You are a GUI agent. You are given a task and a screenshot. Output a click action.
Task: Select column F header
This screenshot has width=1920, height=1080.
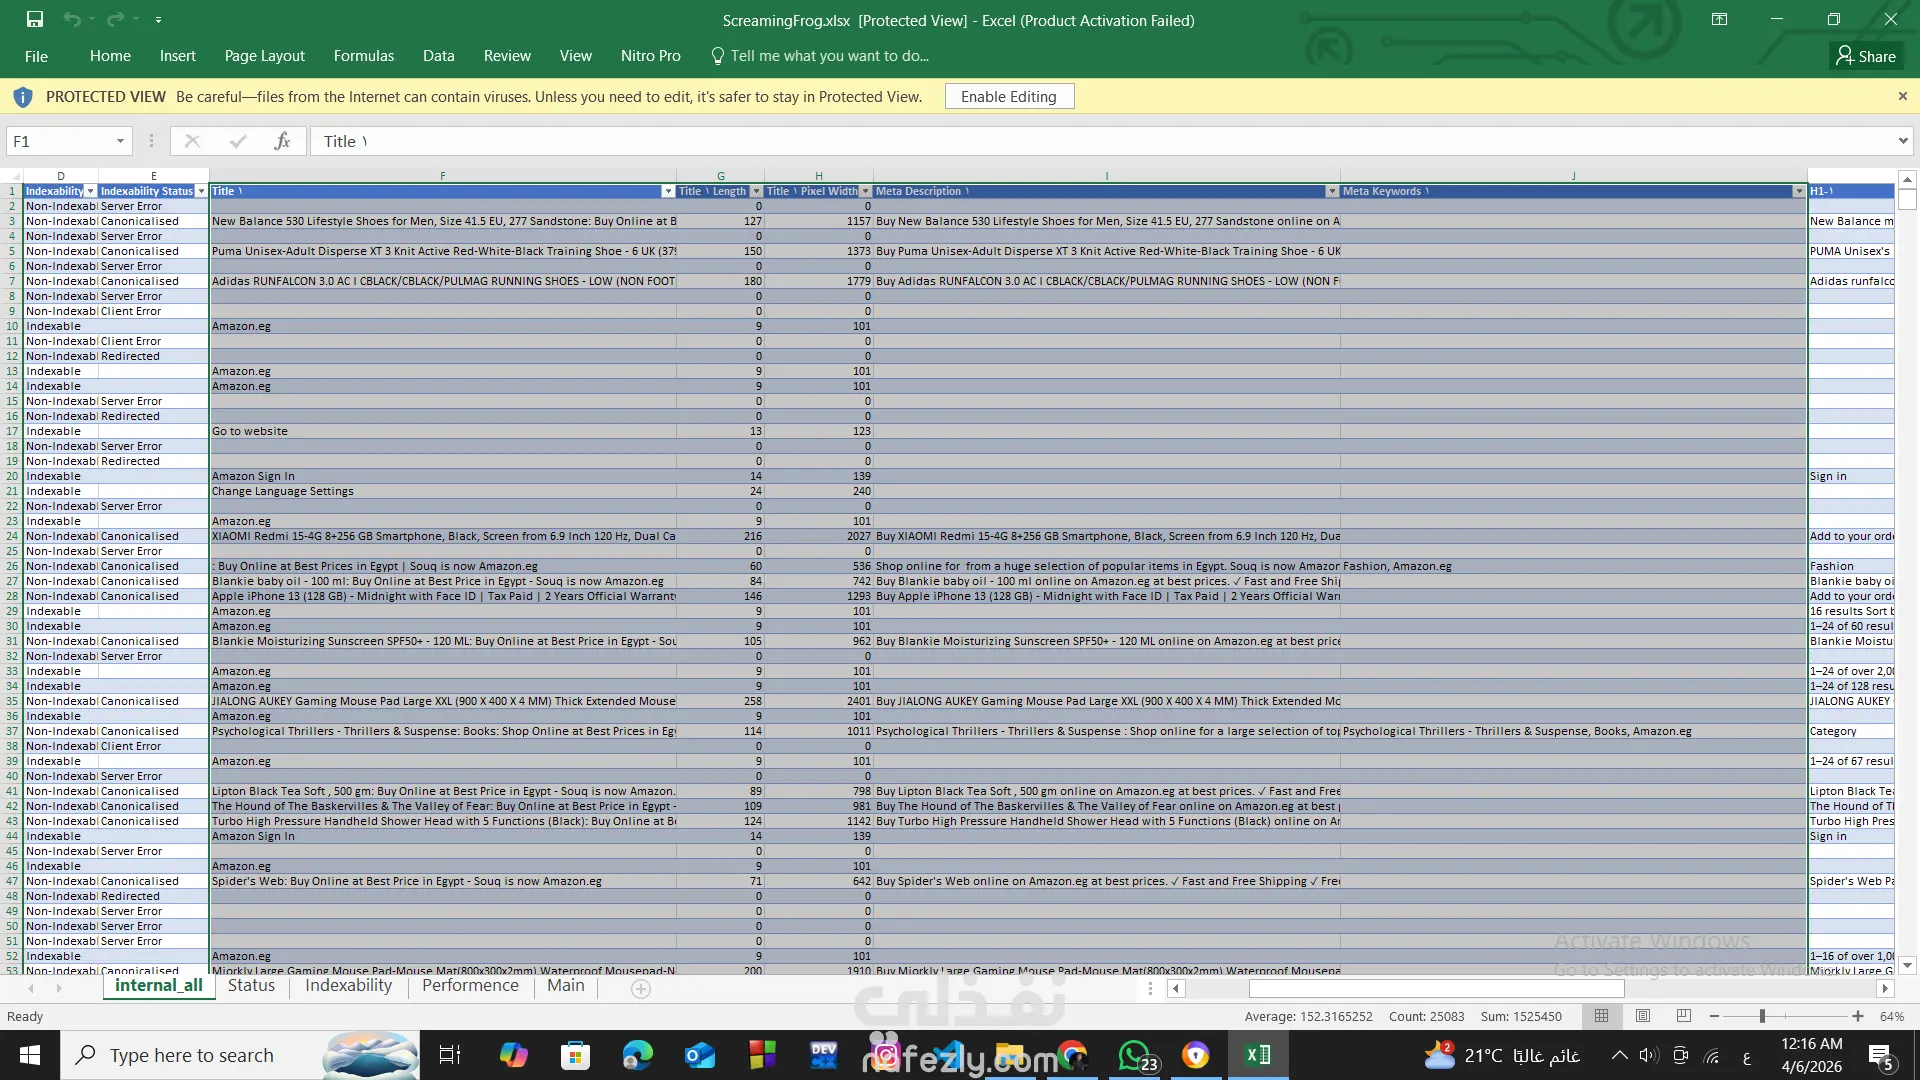tap(443, 176)
